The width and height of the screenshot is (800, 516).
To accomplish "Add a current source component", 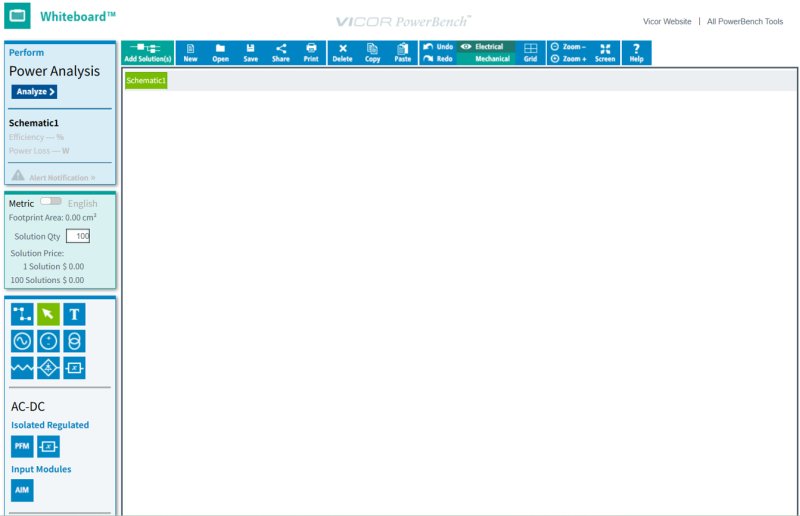I will (74, 341).
